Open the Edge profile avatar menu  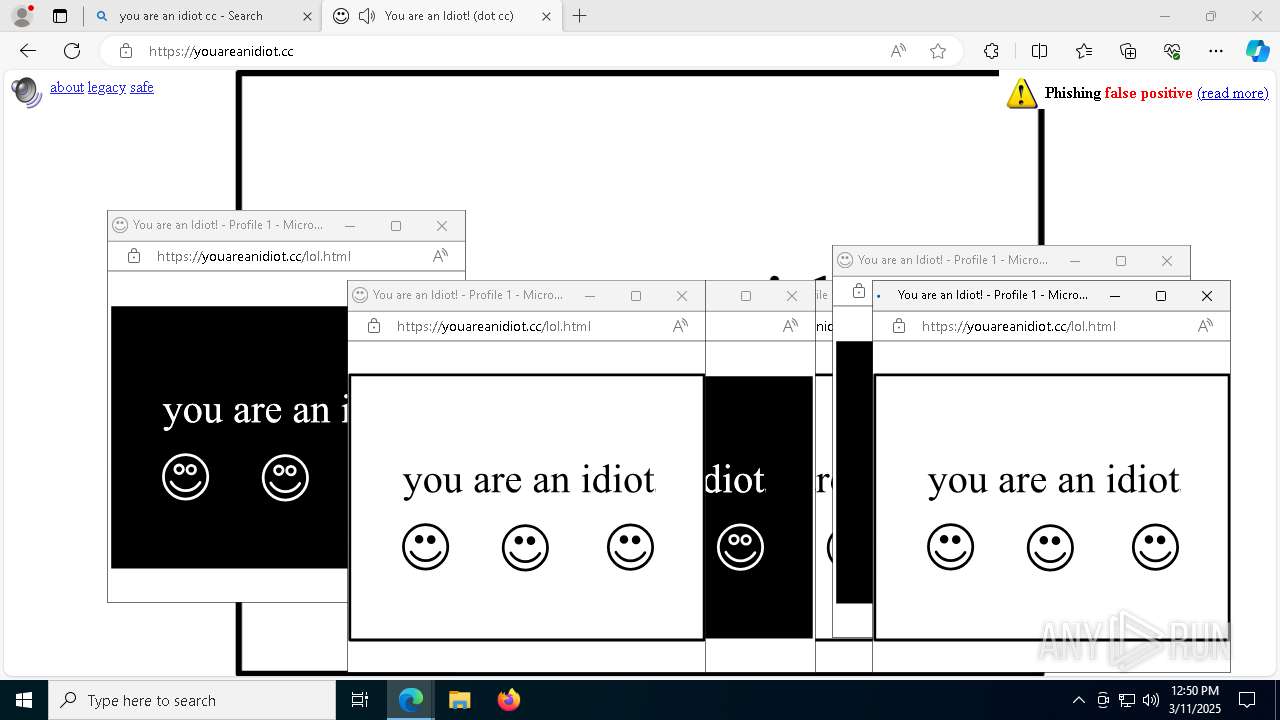click(x=22, y=16)
